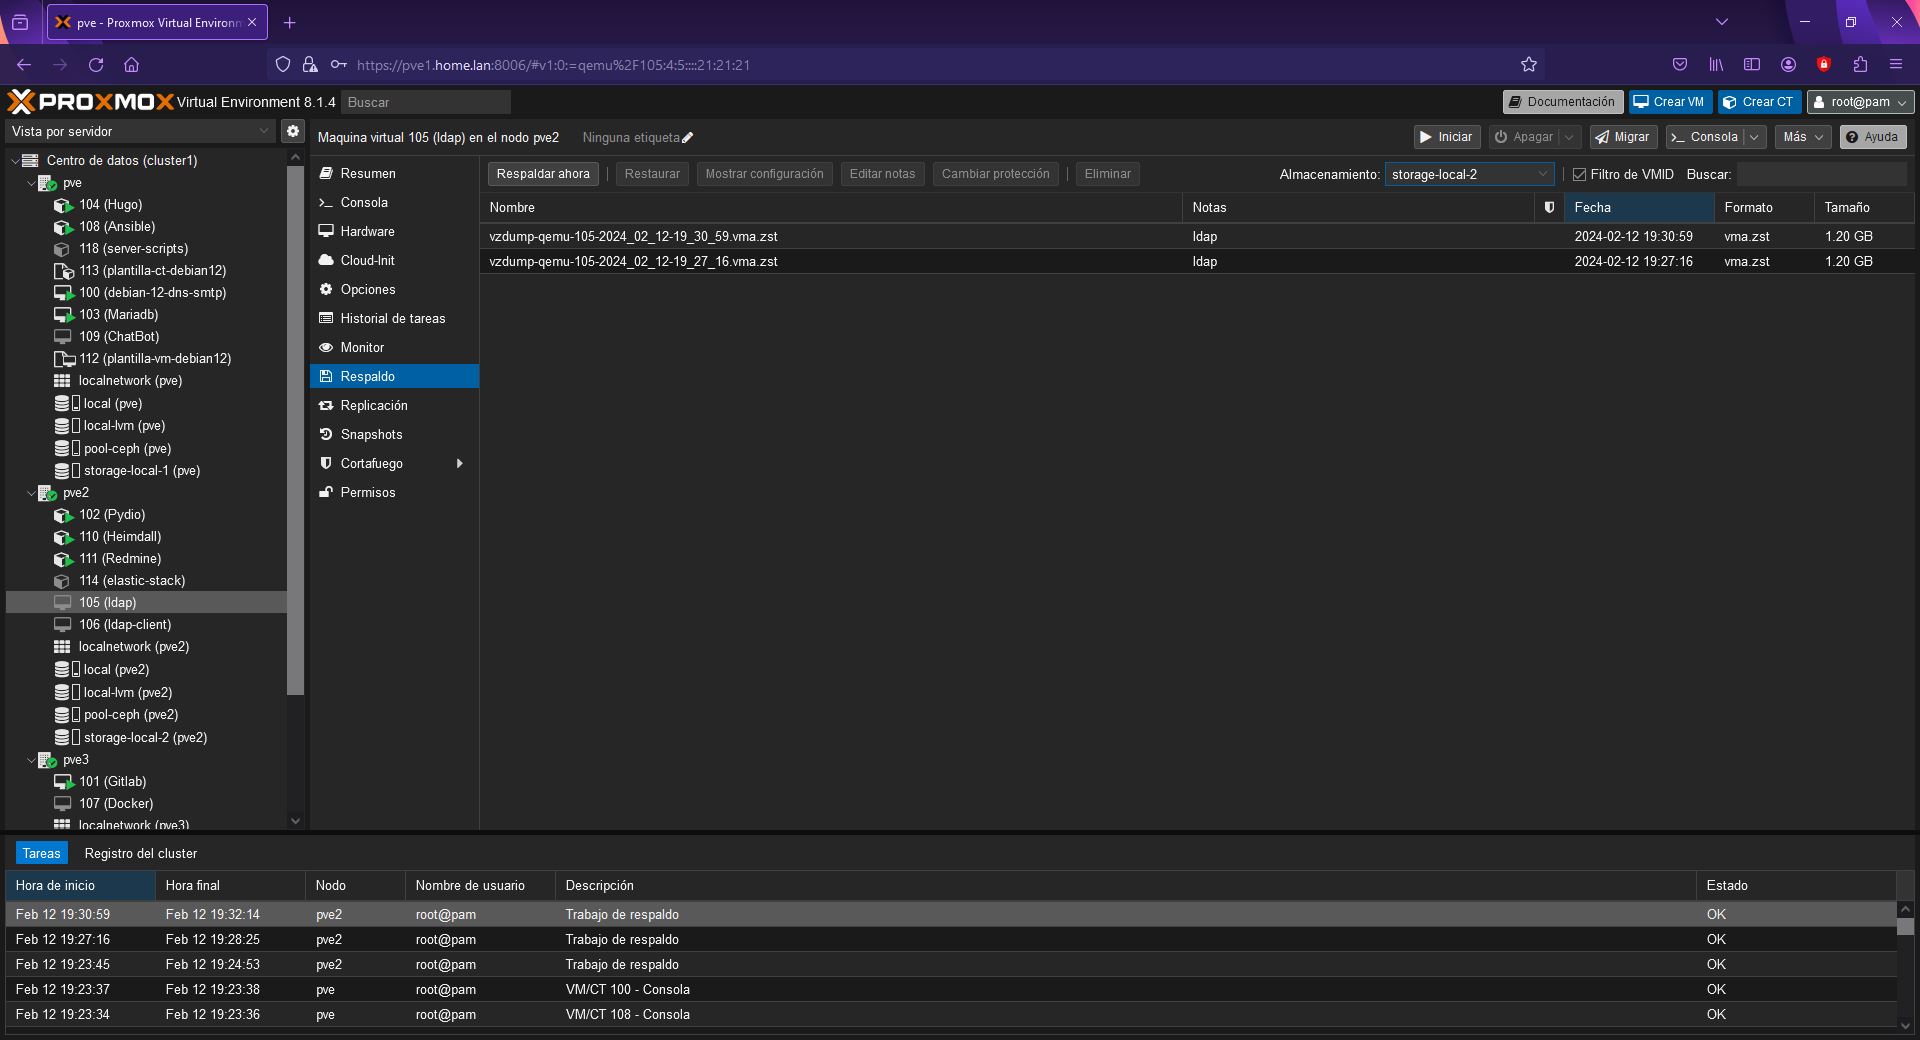The image size is (1920, 1040).
Task: Click the Crear VM button
Action: (x=1669, y=102)
